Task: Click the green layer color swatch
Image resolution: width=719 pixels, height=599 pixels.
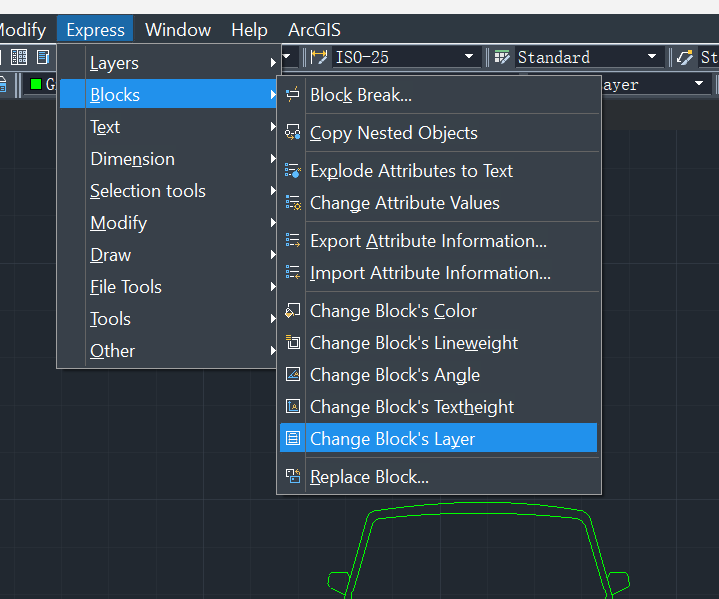Action: 36,84
